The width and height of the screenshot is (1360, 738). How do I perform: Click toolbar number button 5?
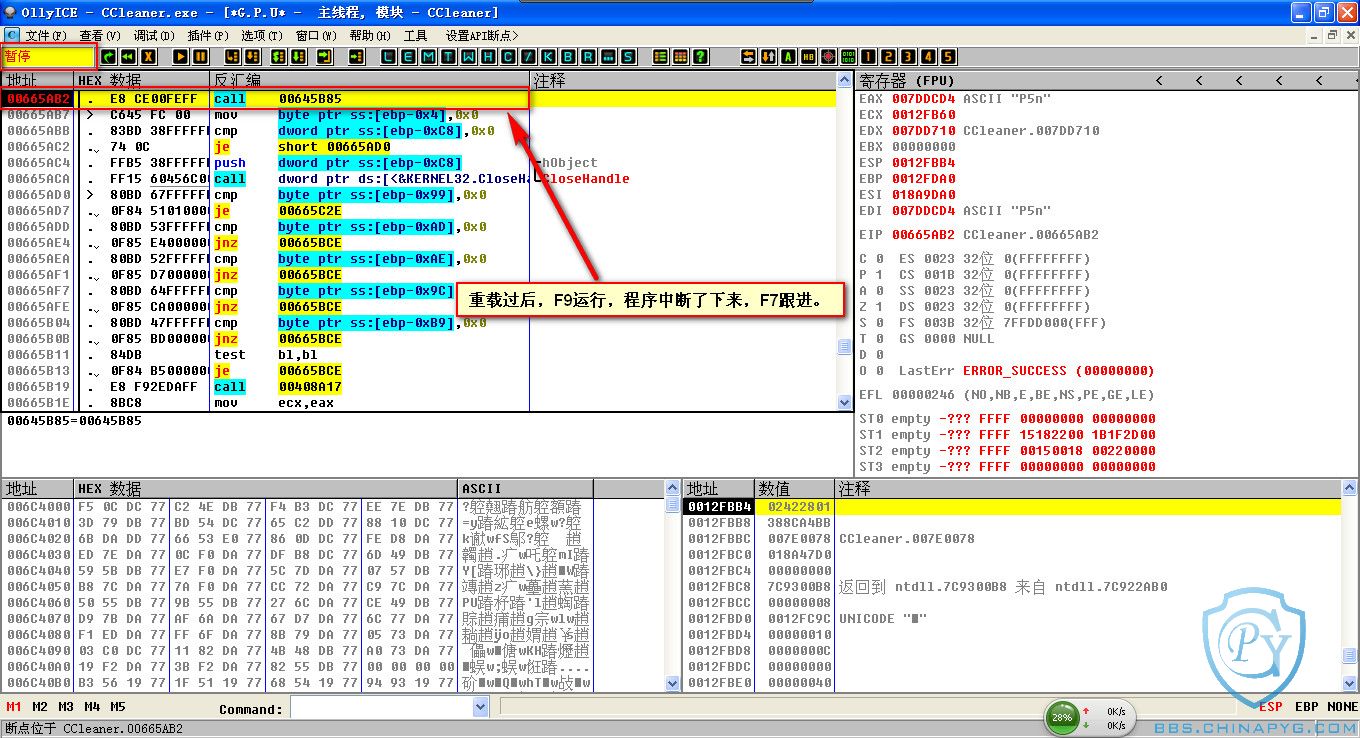tap(948, 57)
